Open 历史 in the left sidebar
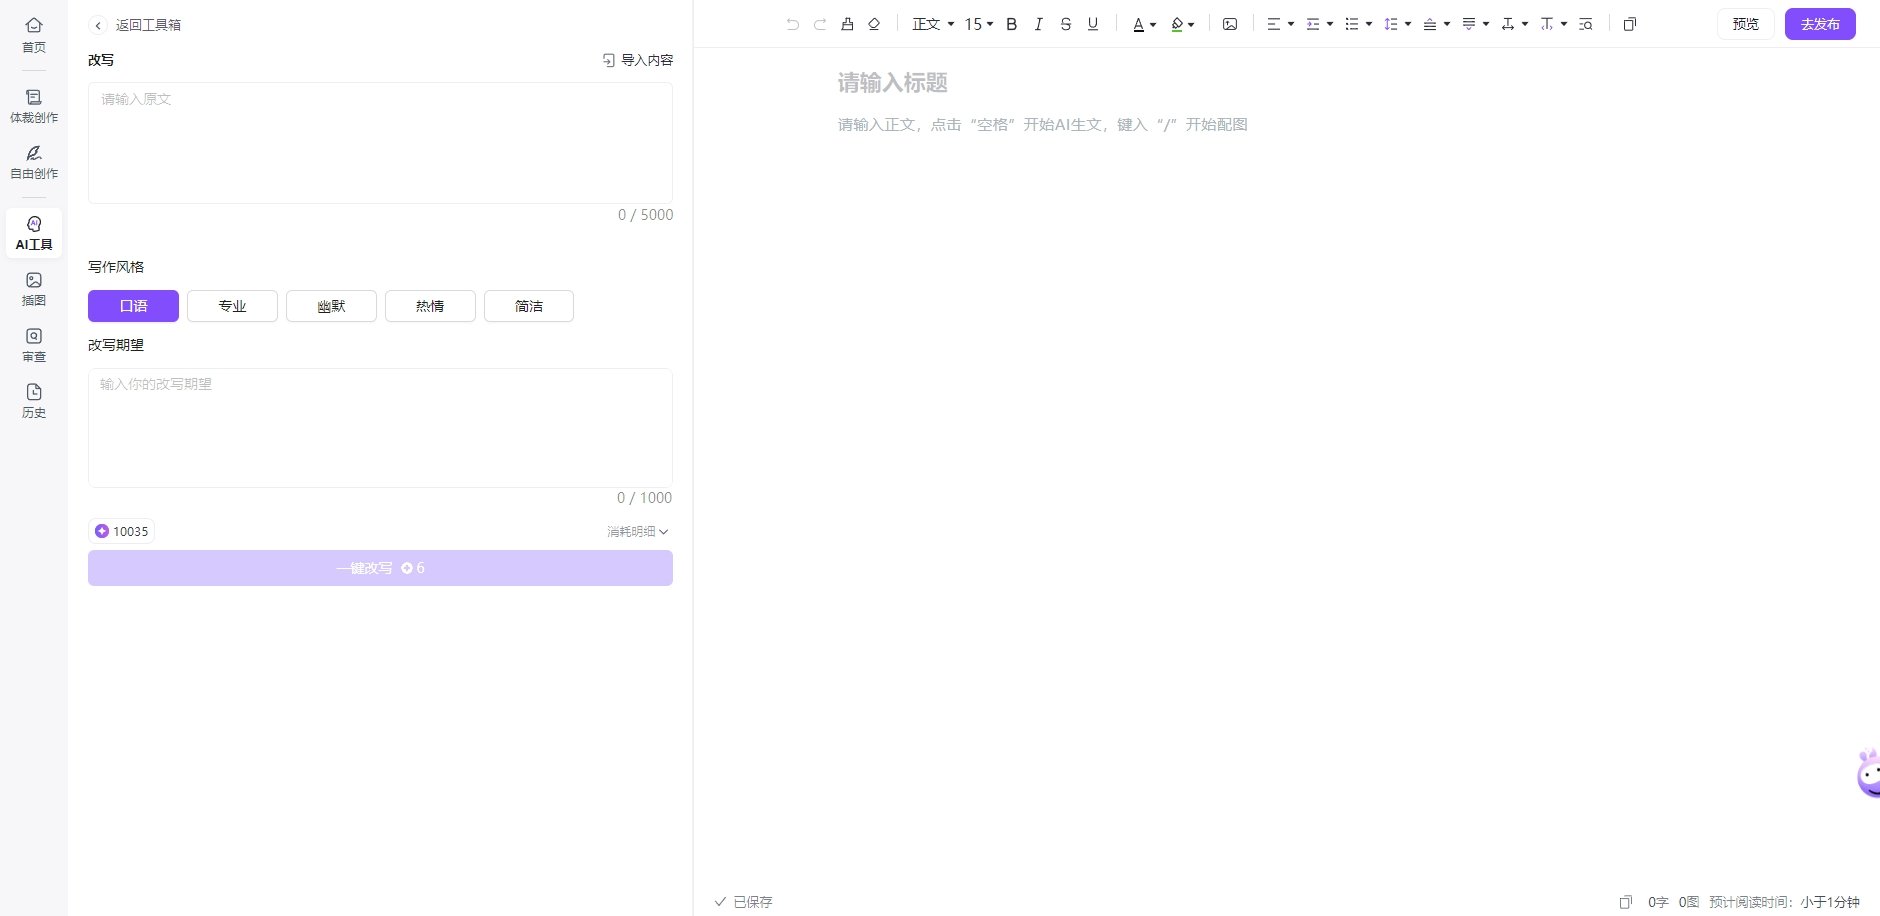Screen dimensions: 1880x916 point(34,401)
